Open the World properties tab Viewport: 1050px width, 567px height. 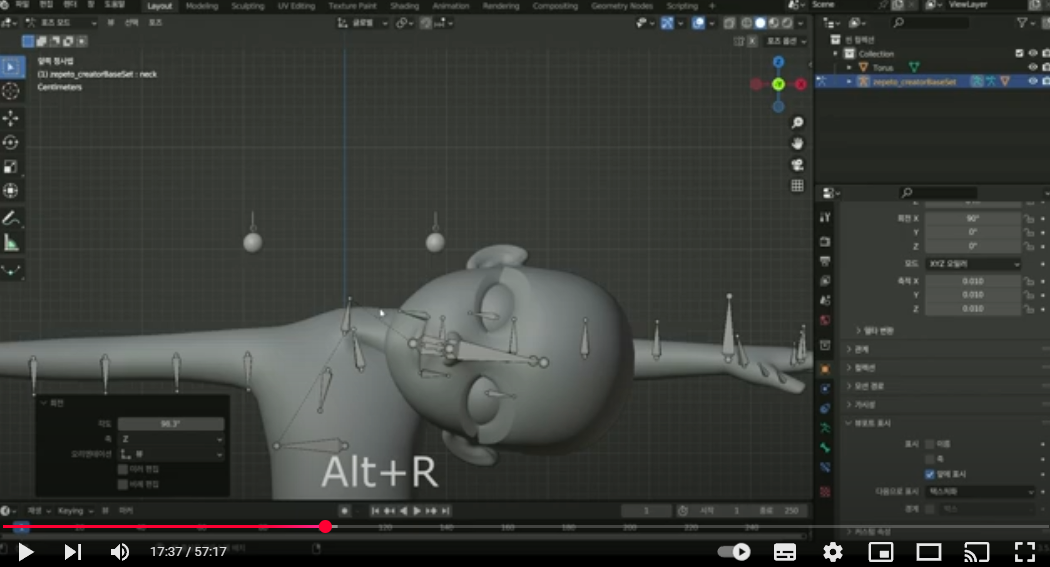click(825, 320)
